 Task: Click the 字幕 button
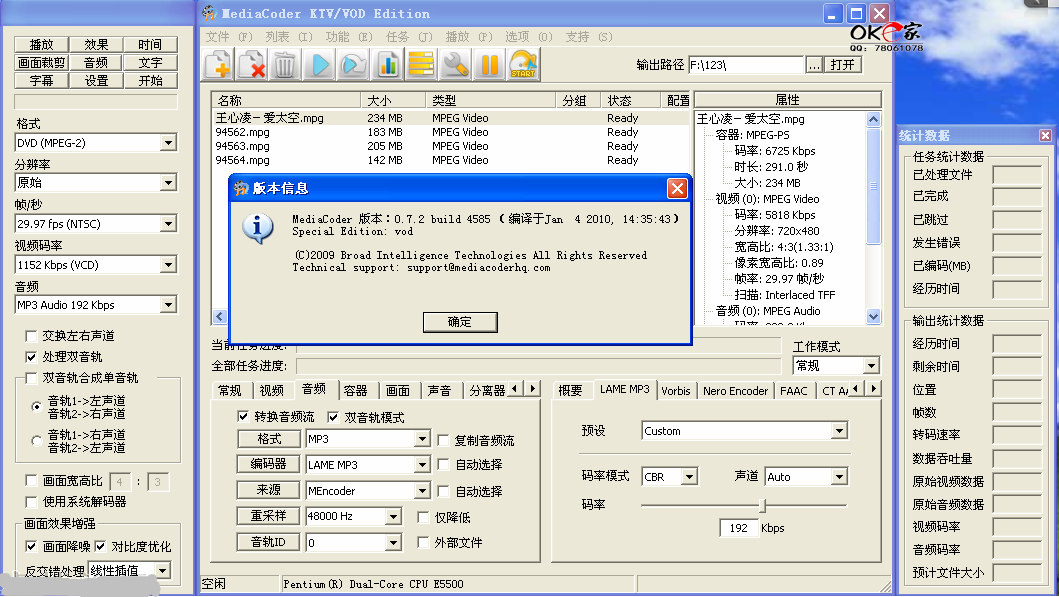(41, 81)
